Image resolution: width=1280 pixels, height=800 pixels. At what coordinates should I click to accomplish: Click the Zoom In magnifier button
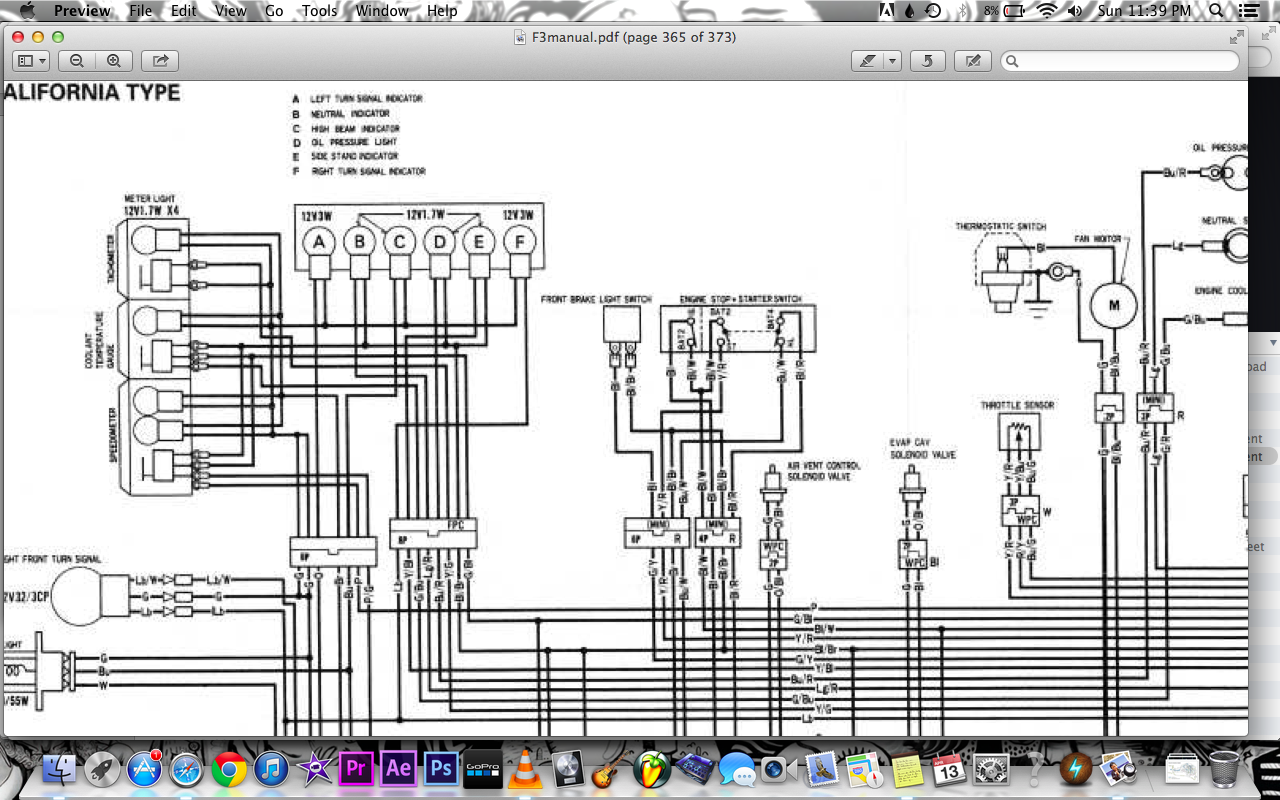point(114,61)
